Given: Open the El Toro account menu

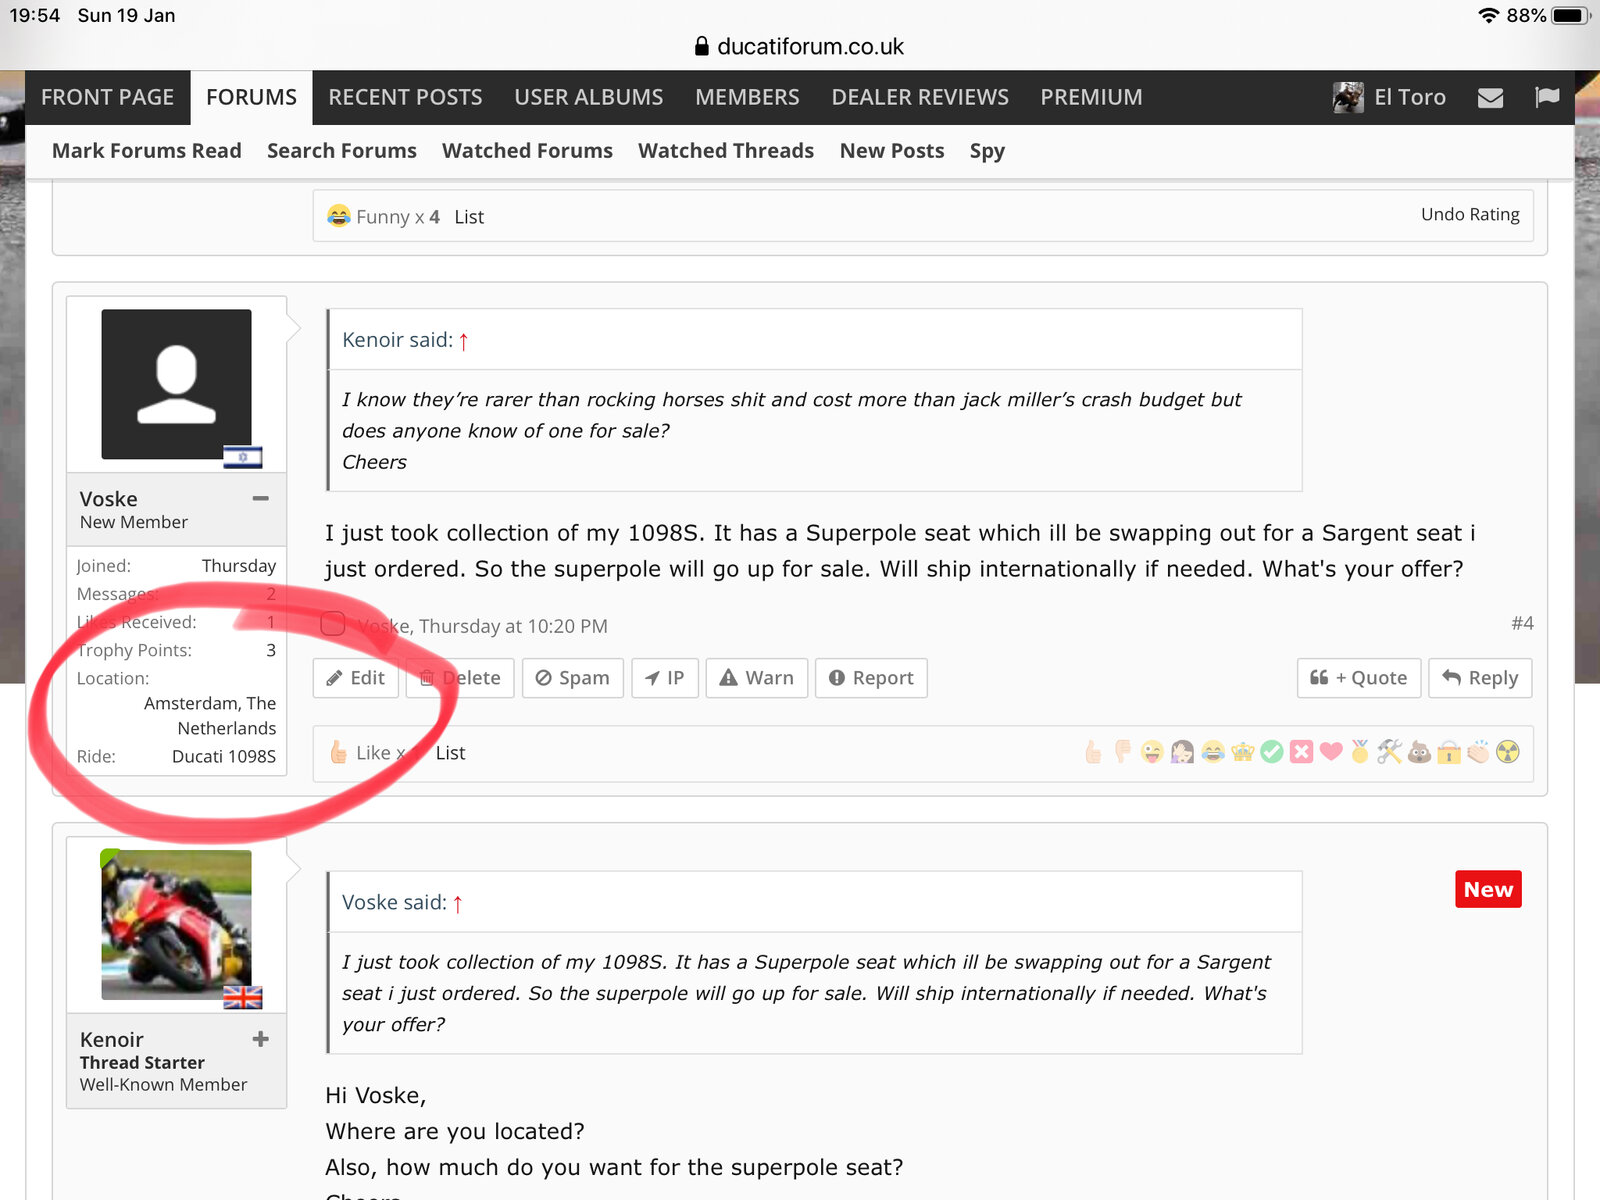Looking at the screenshot, I should [x=1390, y=98].
